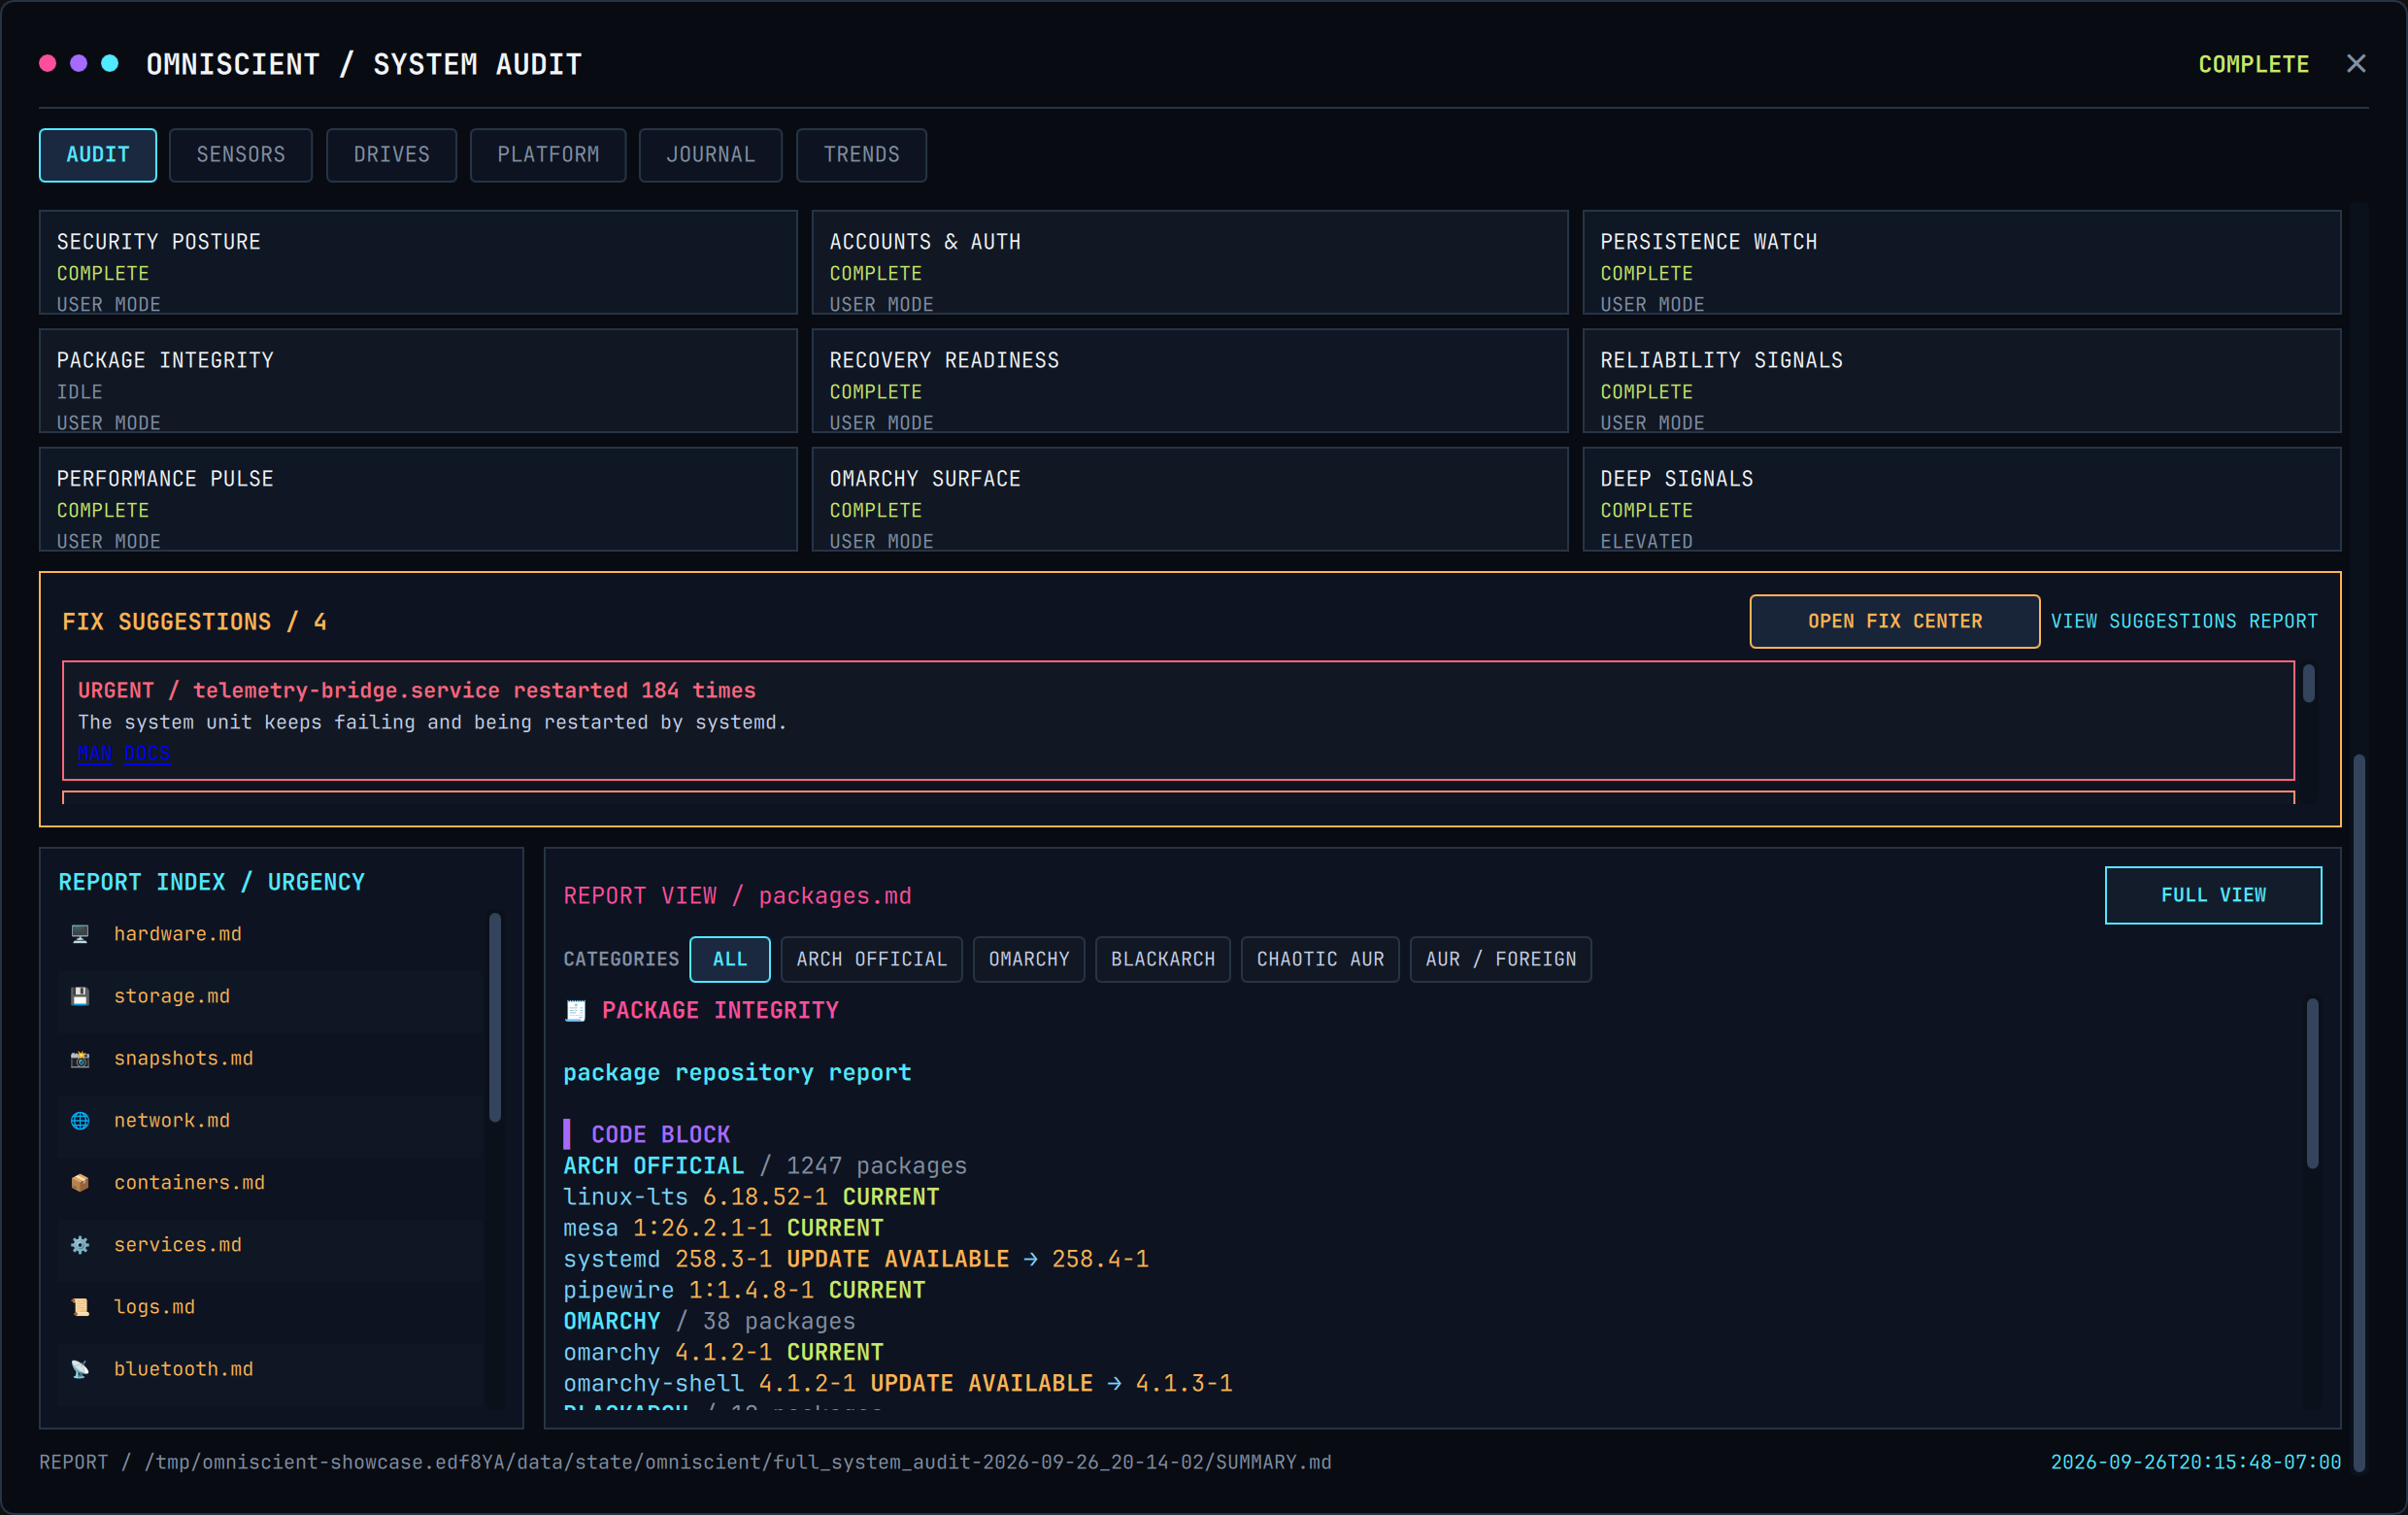Click the pink window dot

pos(47,64)
